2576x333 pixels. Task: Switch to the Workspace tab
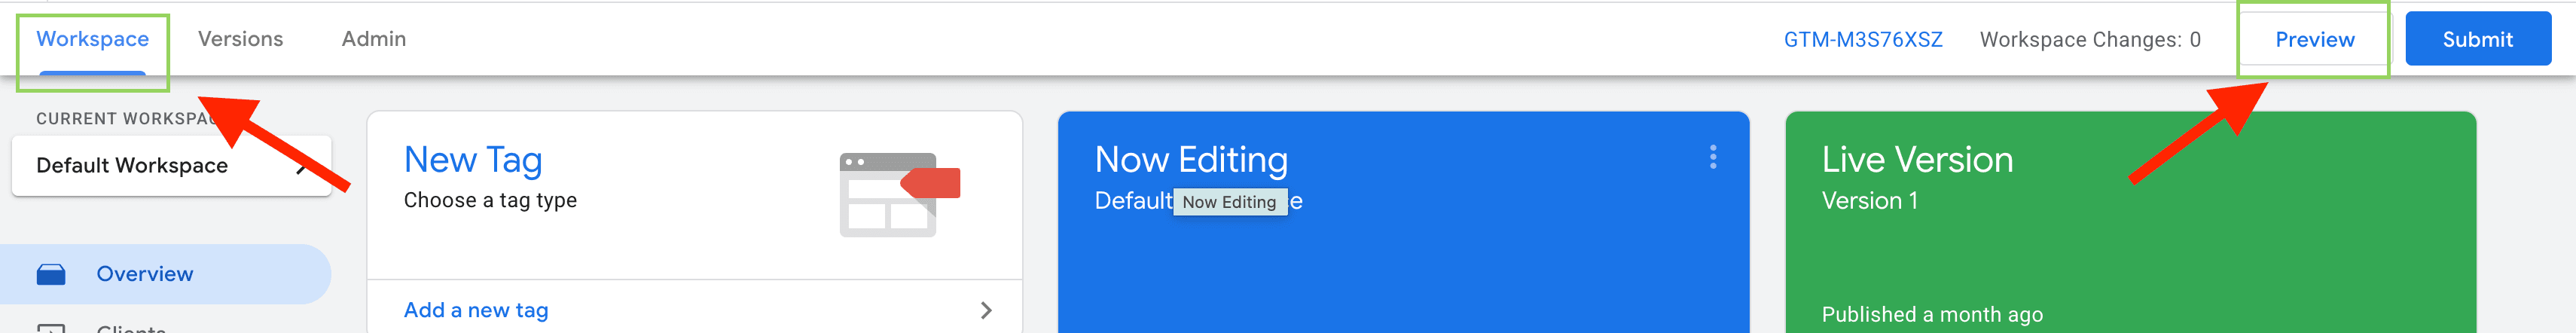92,40
